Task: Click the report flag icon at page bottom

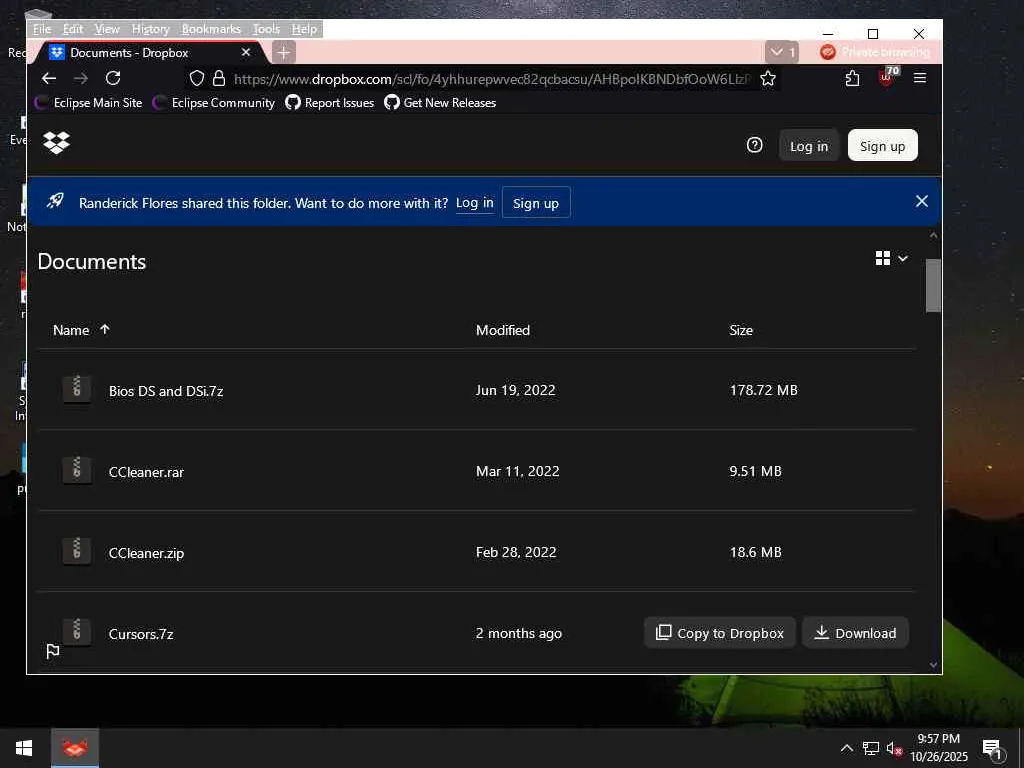Action: click(53, 651)
